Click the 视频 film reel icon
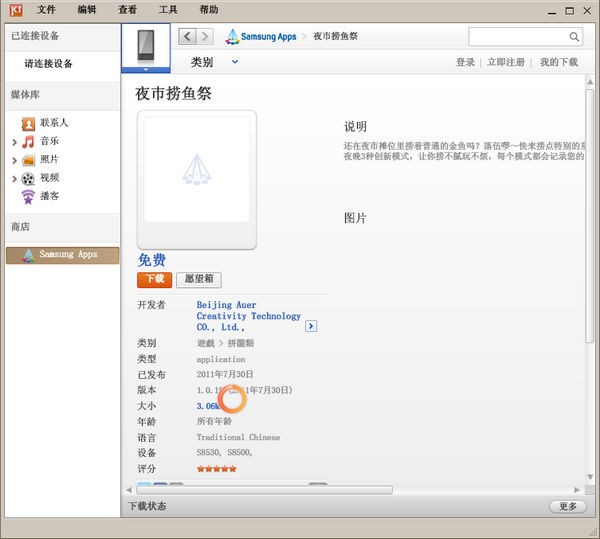The width and height of the screenshot is (600, 539). [x=28, y=178]
